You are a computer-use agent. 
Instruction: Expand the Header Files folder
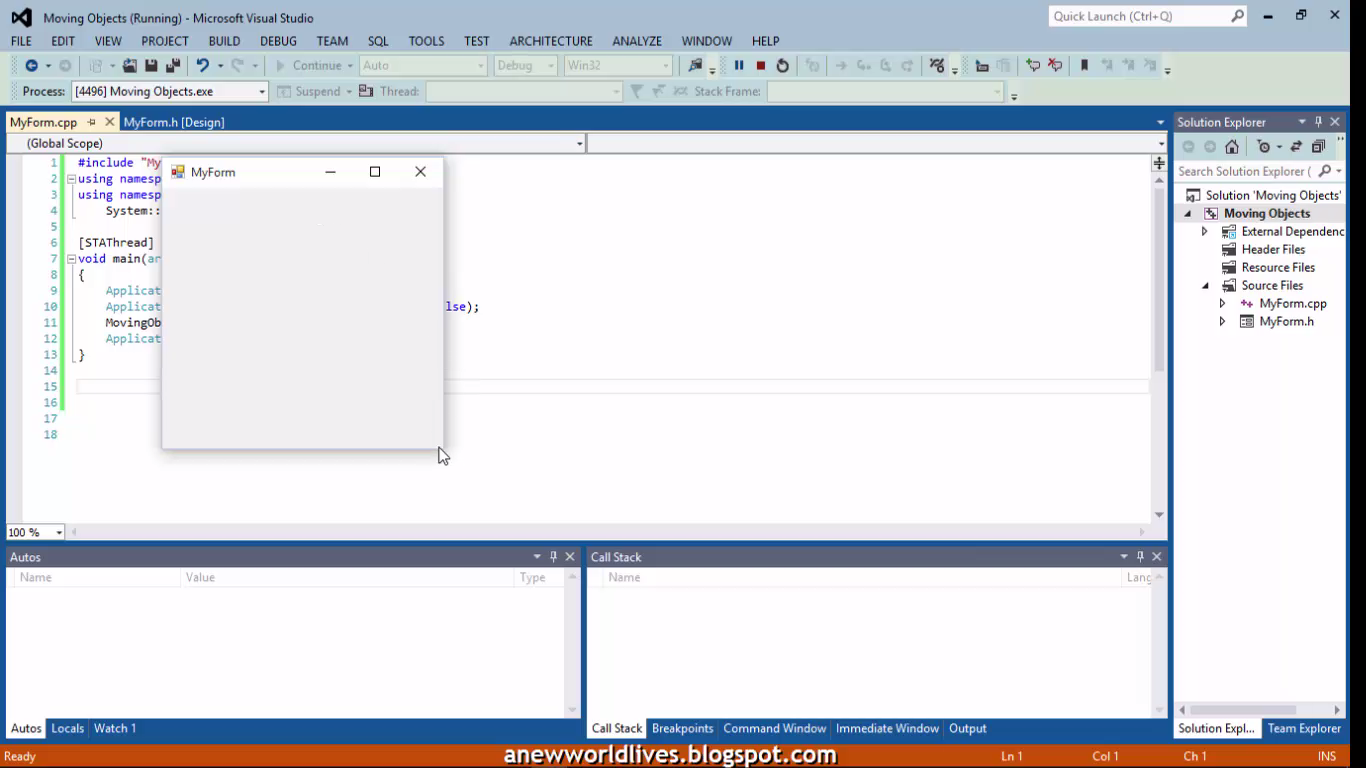tap(1205, 249)
